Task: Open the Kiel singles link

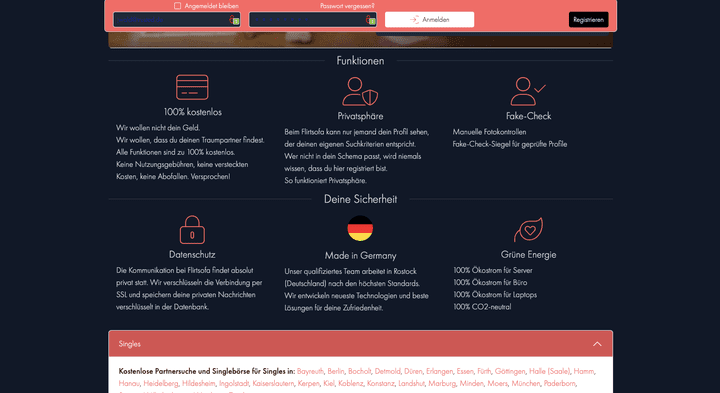Action: [329, 383]
